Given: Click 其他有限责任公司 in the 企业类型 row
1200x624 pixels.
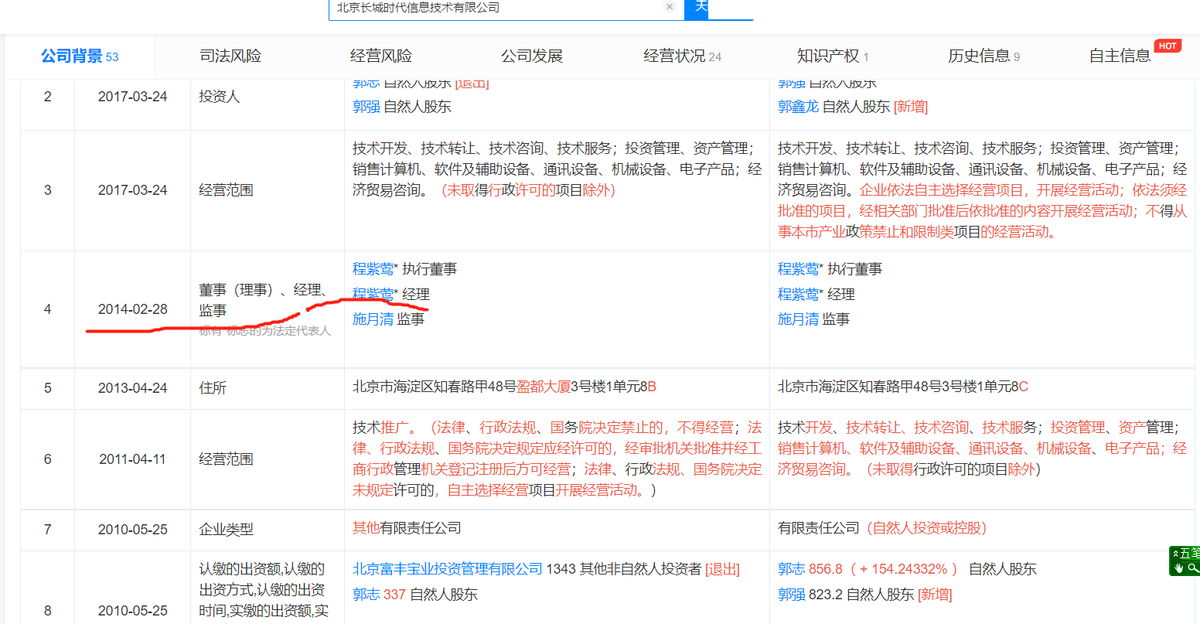Looking at the screenshot, I should pyautogui.click(x=407, y=527).
